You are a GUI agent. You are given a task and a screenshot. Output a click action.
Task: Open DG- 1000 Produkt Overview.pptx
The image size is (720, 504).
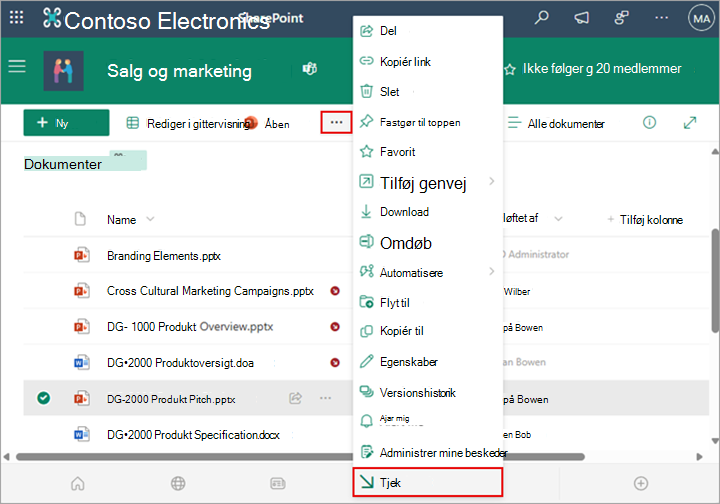[190, 327]
